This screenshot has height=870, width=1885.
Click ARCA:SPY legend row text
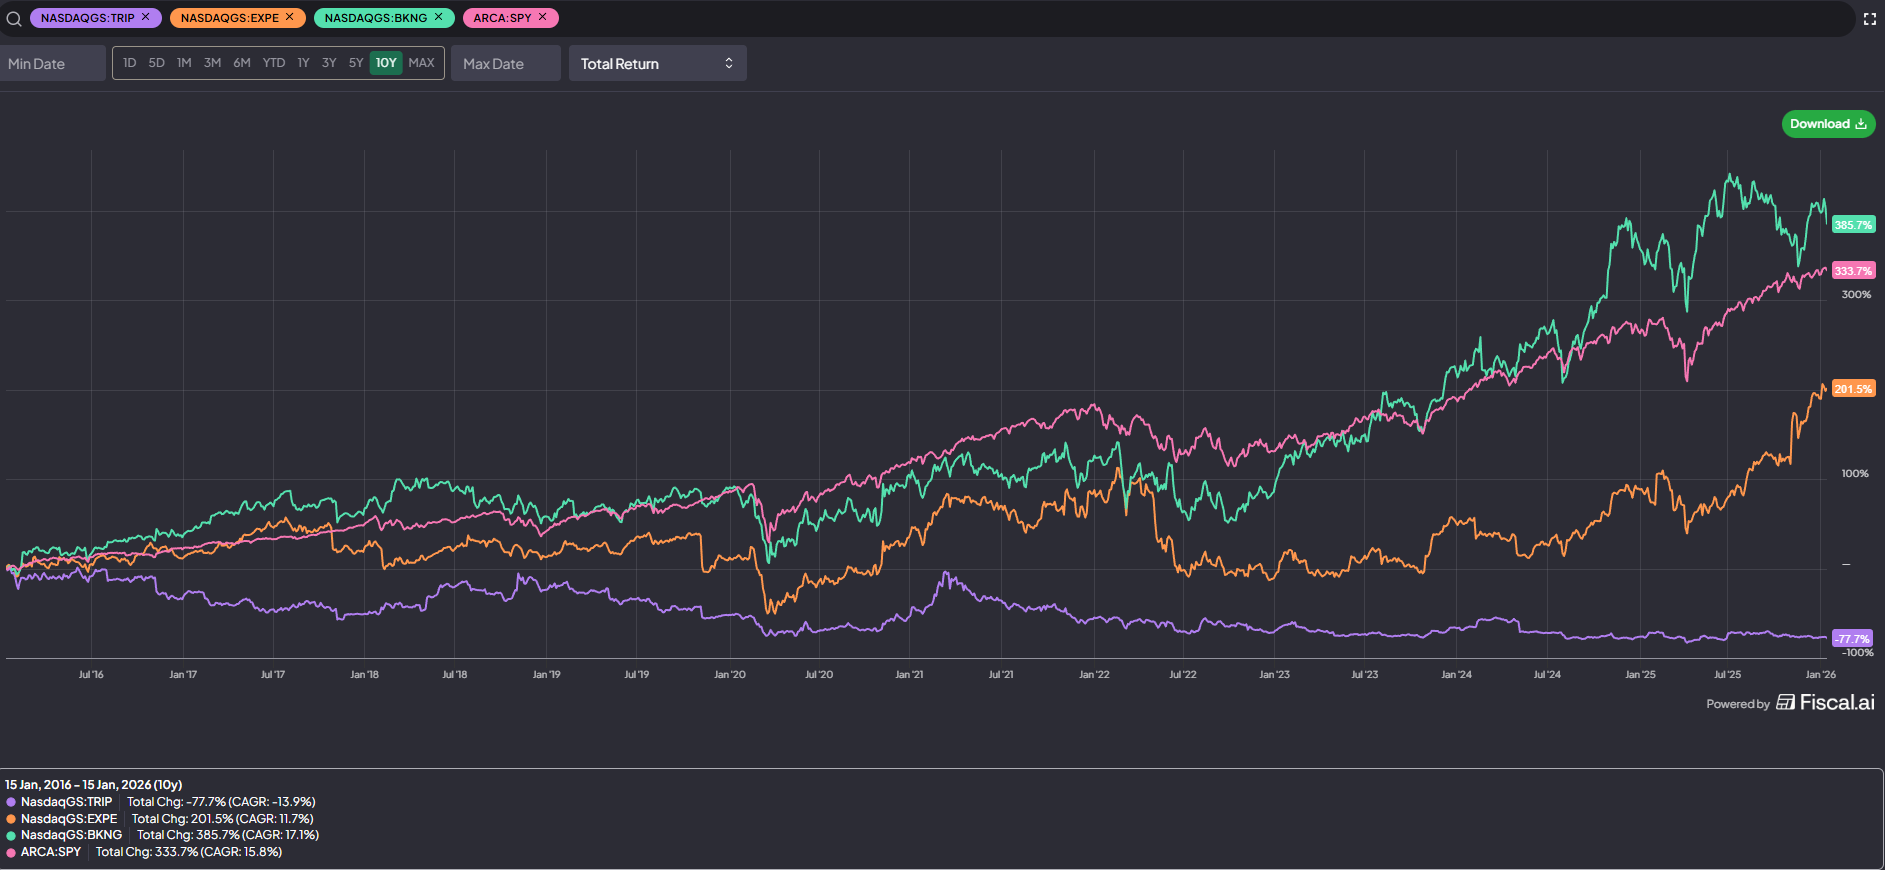tap(51, 852)
